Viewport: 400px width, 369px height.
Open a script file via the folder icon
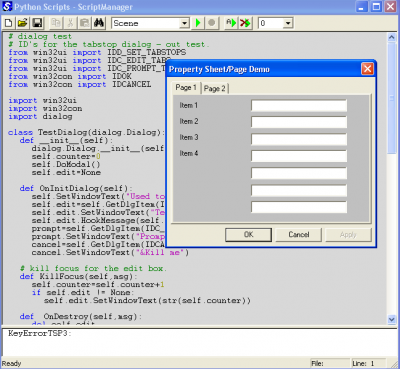23,23
